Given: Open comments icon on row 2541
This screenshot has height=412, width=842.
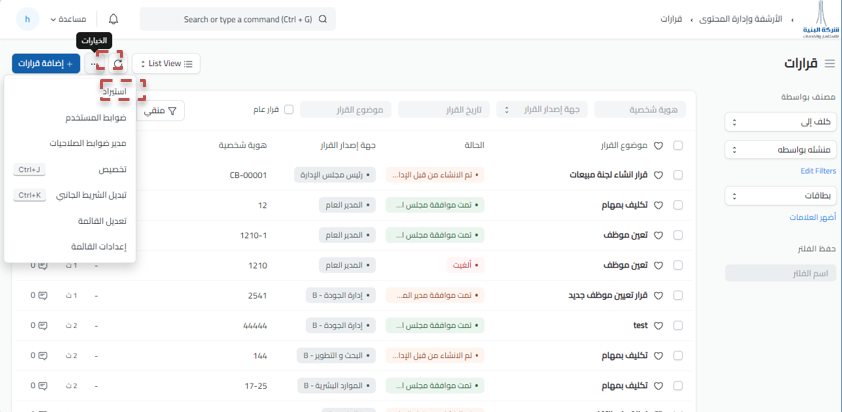Looking at the screenshot, I should [x=43, y=295].
